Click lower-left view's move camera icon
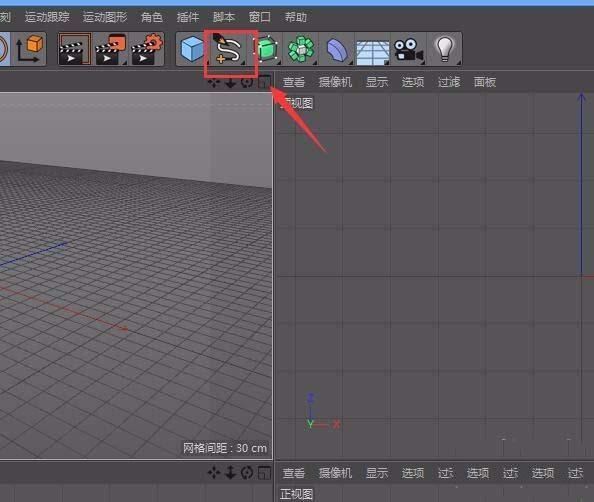This screenshot has height=502, width=594. pos(214,472)
